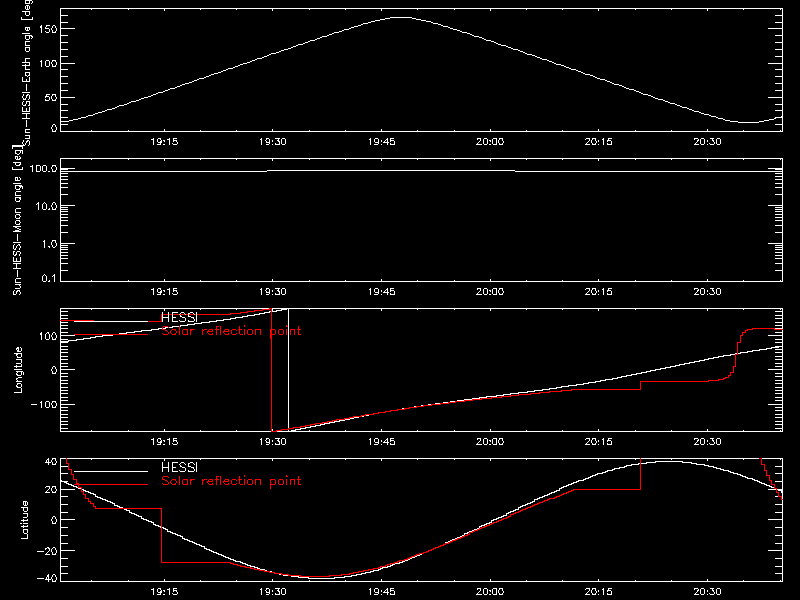Click the 19:30 label under Earth angle plot
The height and width of the screenshot is (600, 800).
coord(273,141)
